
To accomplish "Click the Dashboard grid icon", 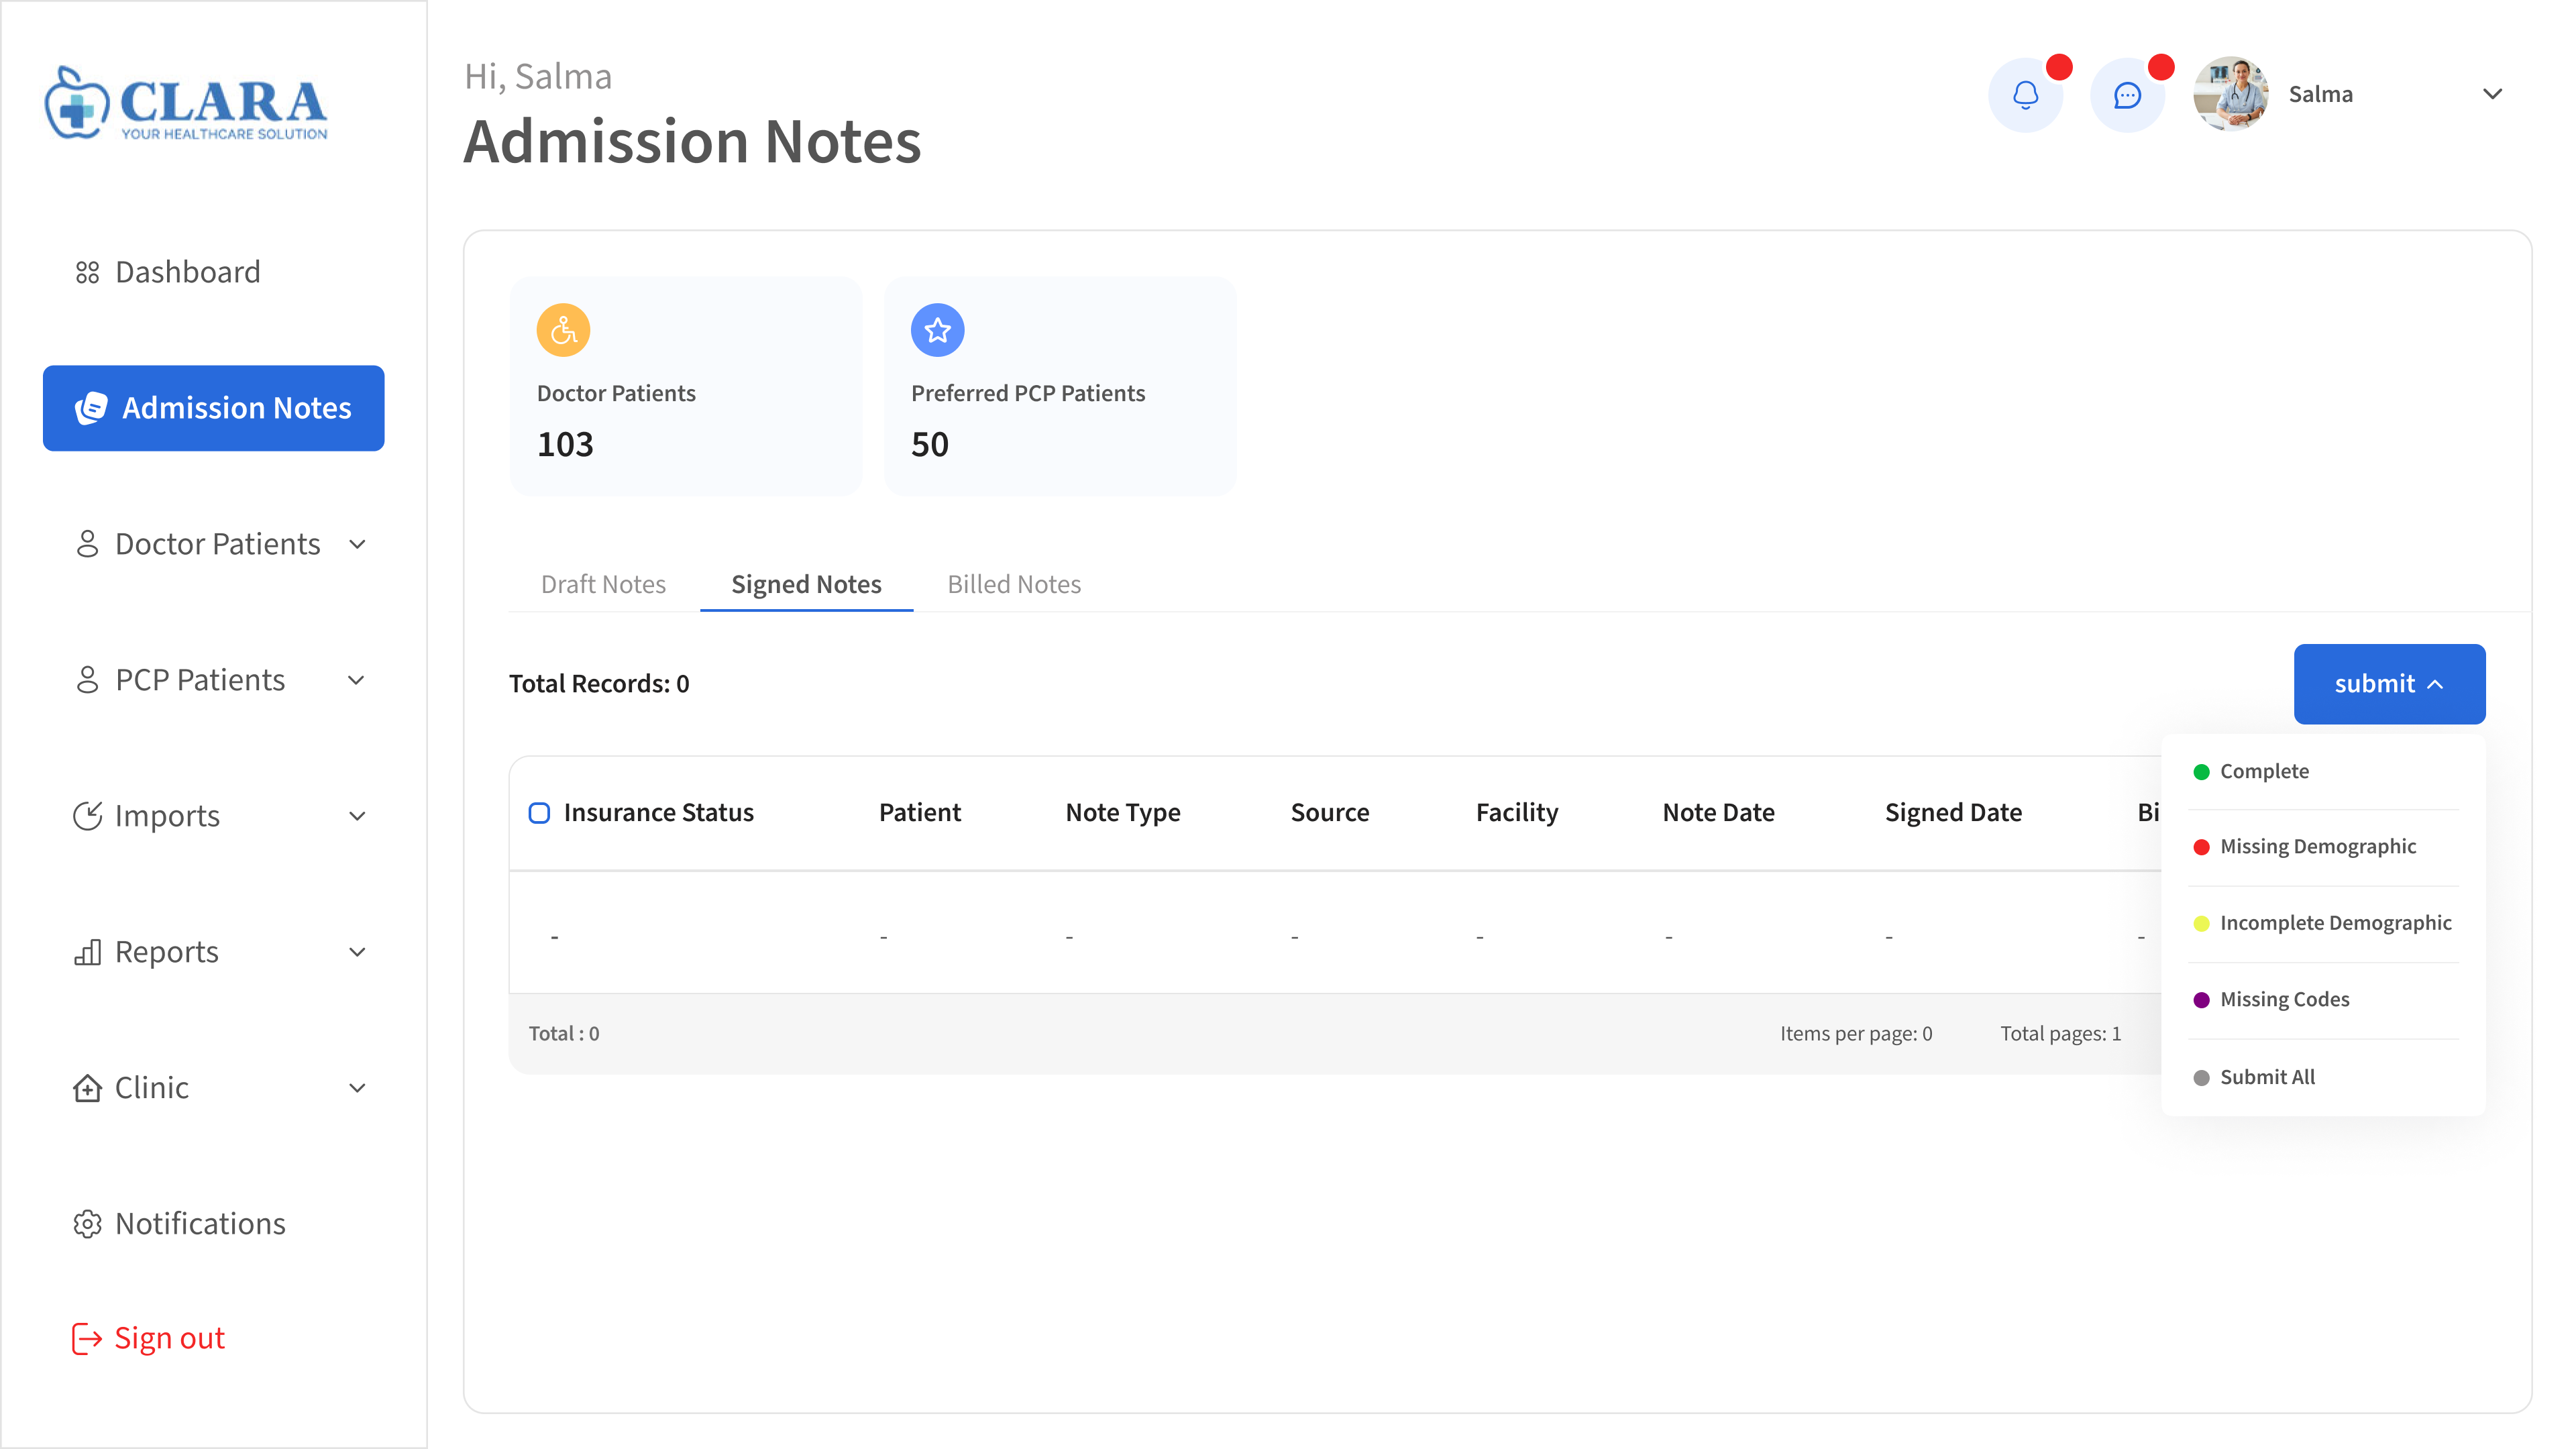I will pos(87,272).
